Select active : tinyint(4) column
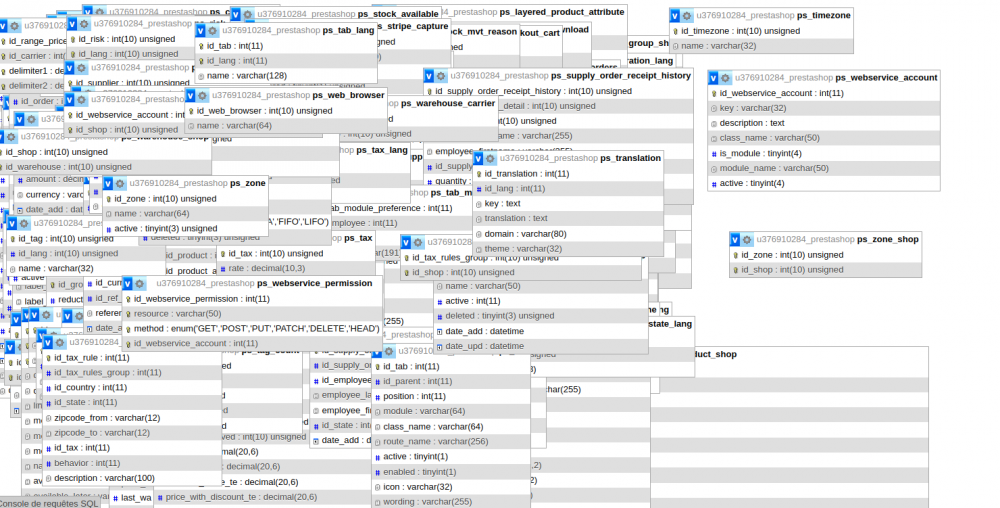Viewport: 1000px width, 508px height. click(x=824, y=183)
